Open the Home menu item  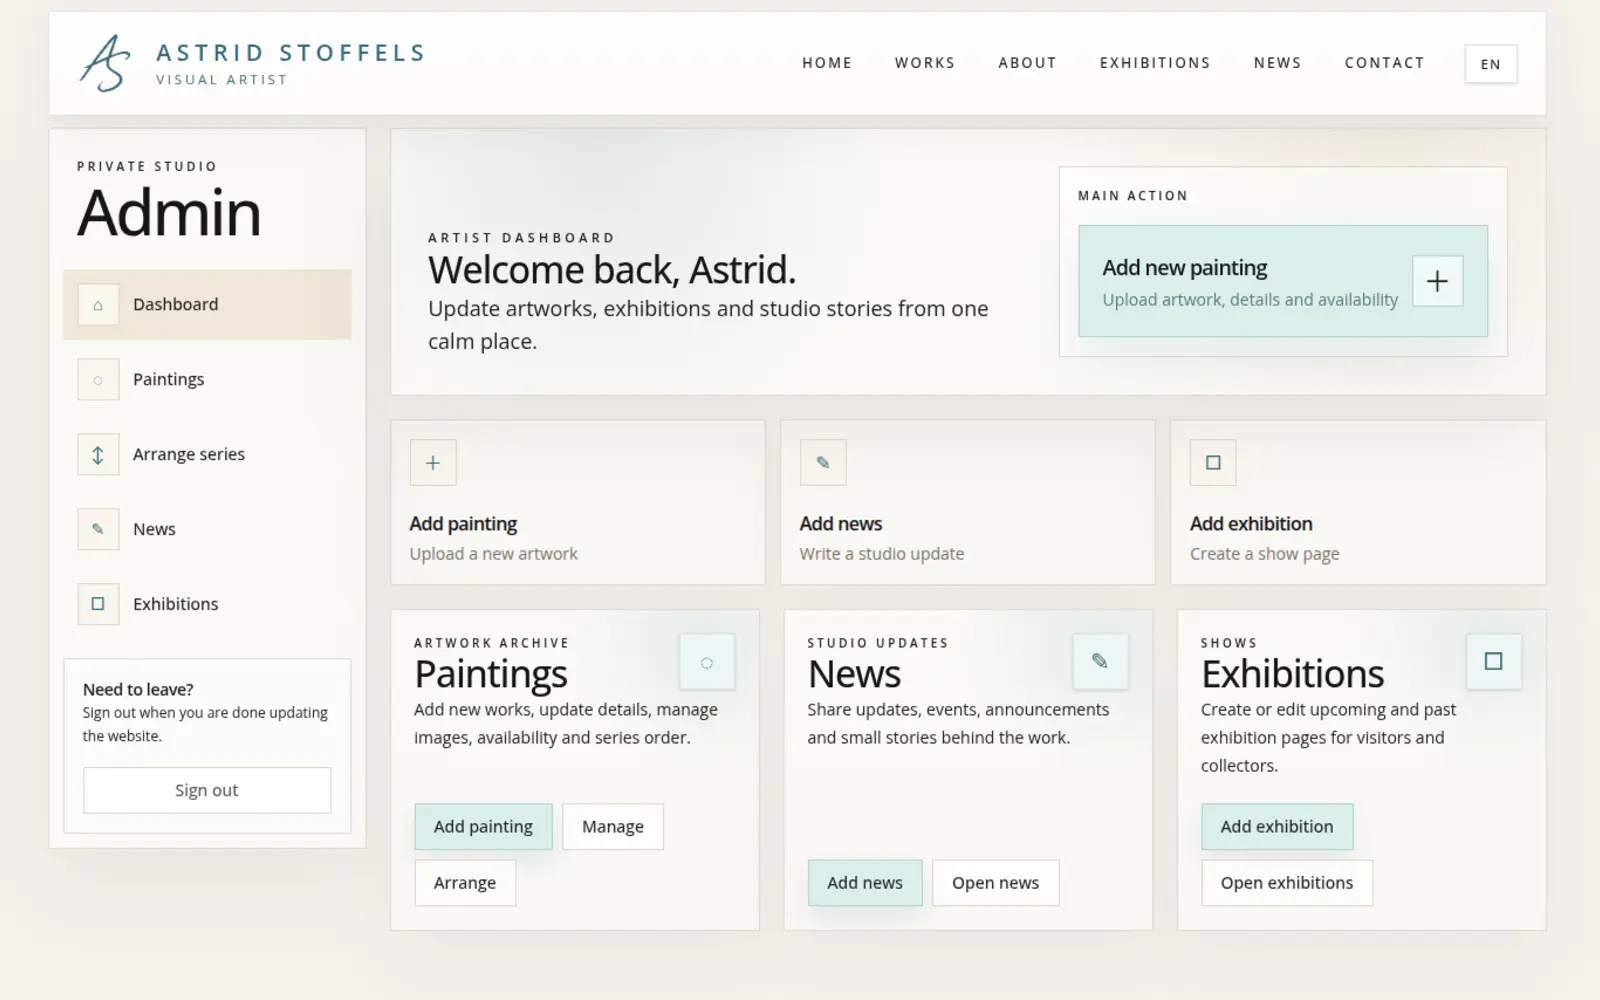(x=827, y=63)
